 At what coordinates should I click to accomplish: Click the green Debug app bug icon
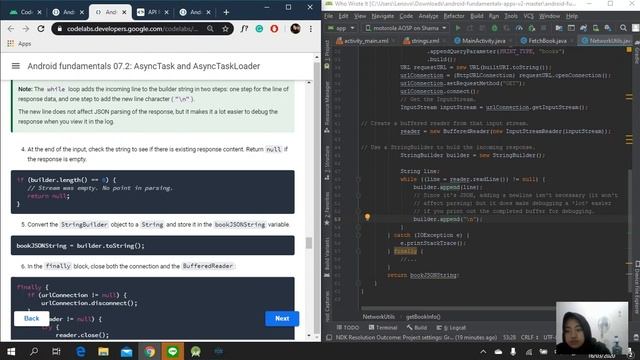click(494, 28)
